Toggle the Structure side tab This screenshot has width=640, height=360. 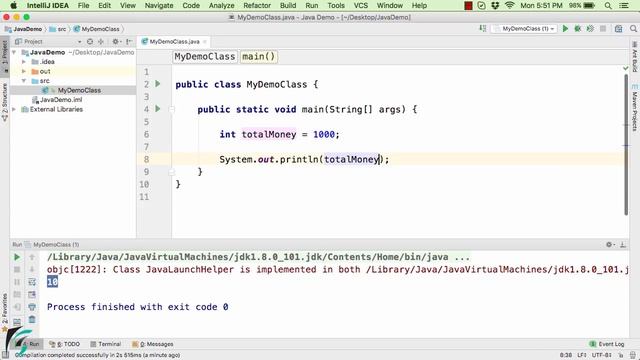pyautogui.click(x=4, y=103)
